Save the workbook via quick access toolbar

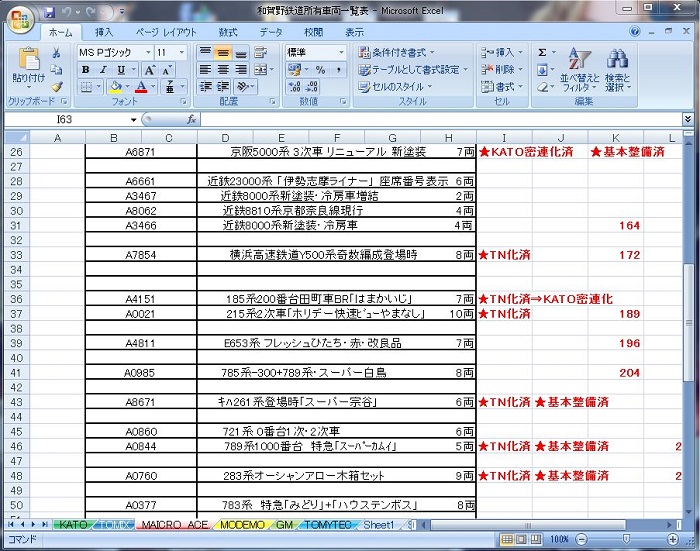(x=49, y=12)
